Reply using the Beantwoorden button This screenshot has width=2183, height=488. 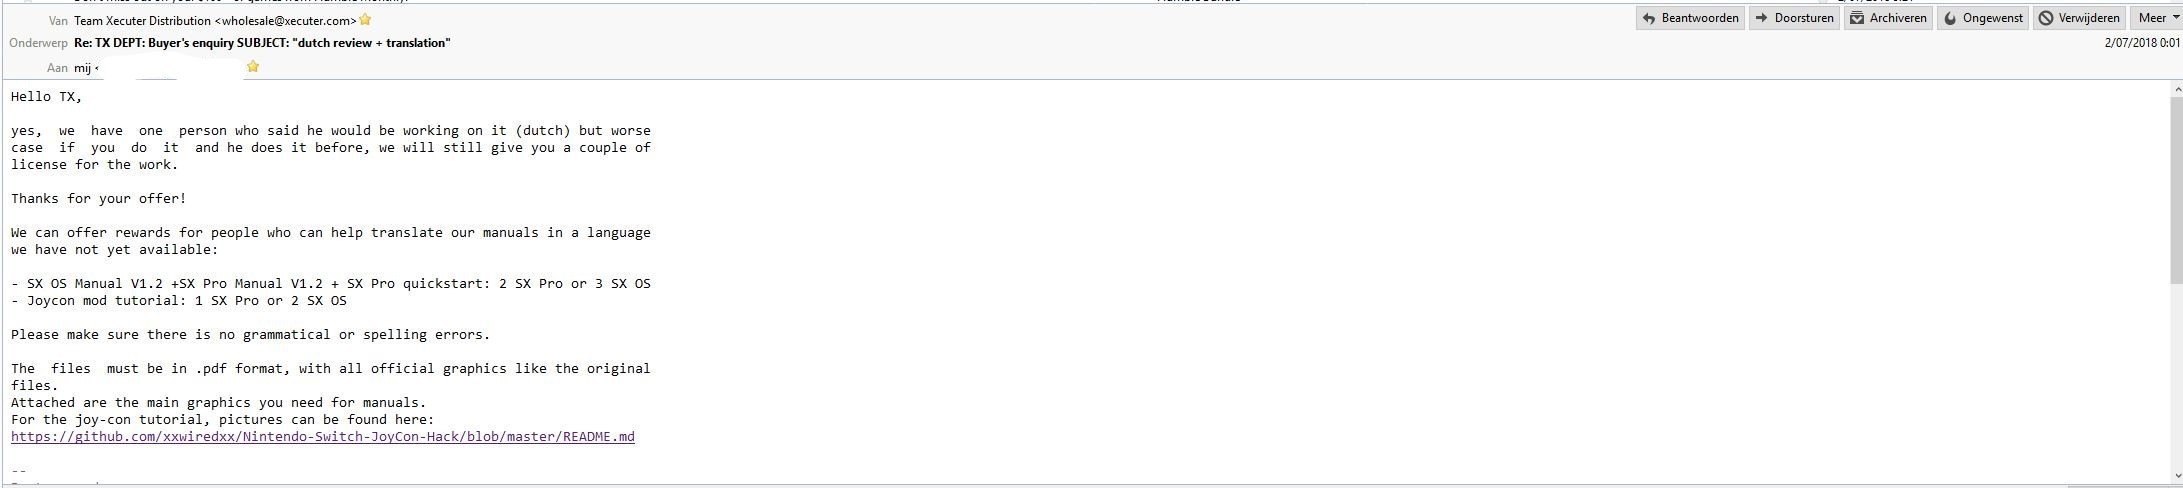point(1690,18)
